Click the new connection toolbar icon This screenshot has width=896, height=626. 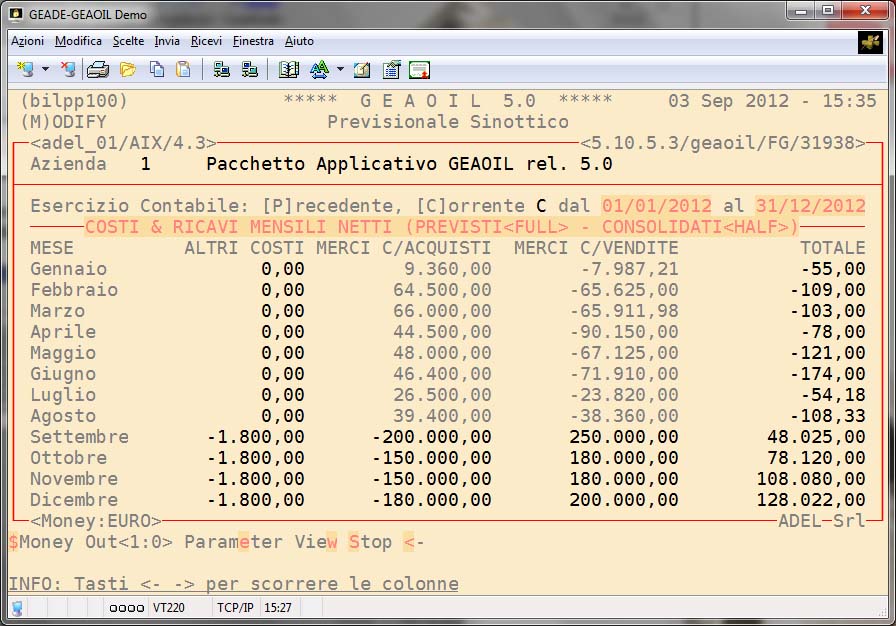coord(25,70)
